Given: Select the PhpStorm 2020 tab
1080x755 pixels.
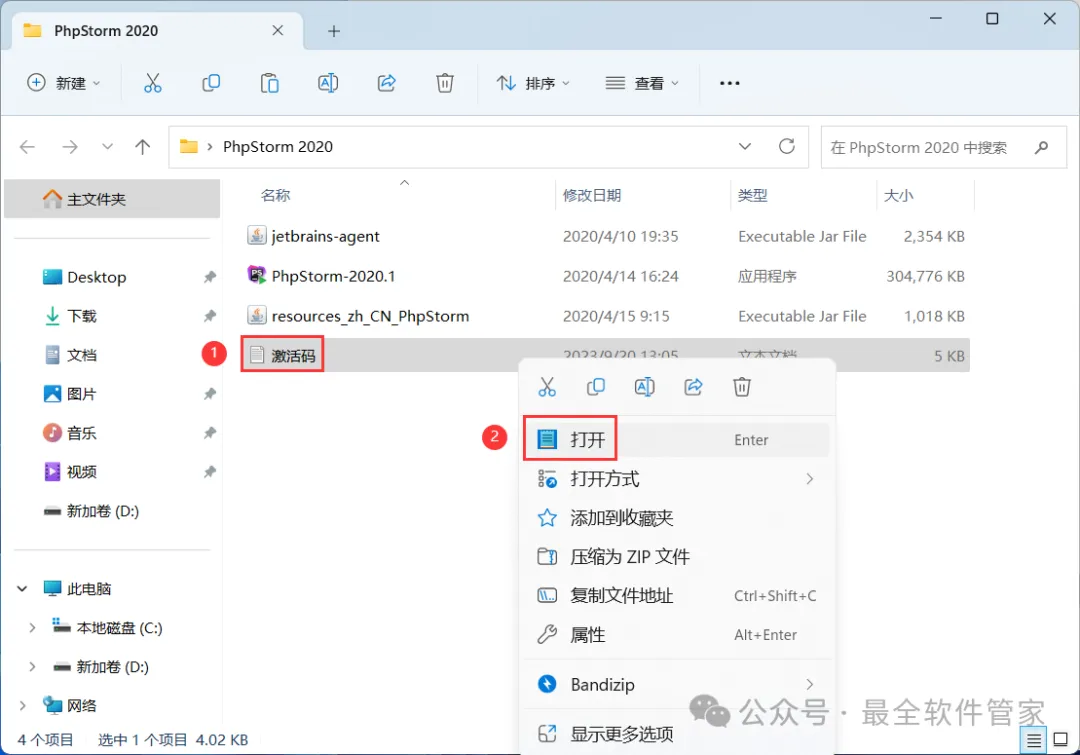Looking at the screenshot, I should pos(157,31).
